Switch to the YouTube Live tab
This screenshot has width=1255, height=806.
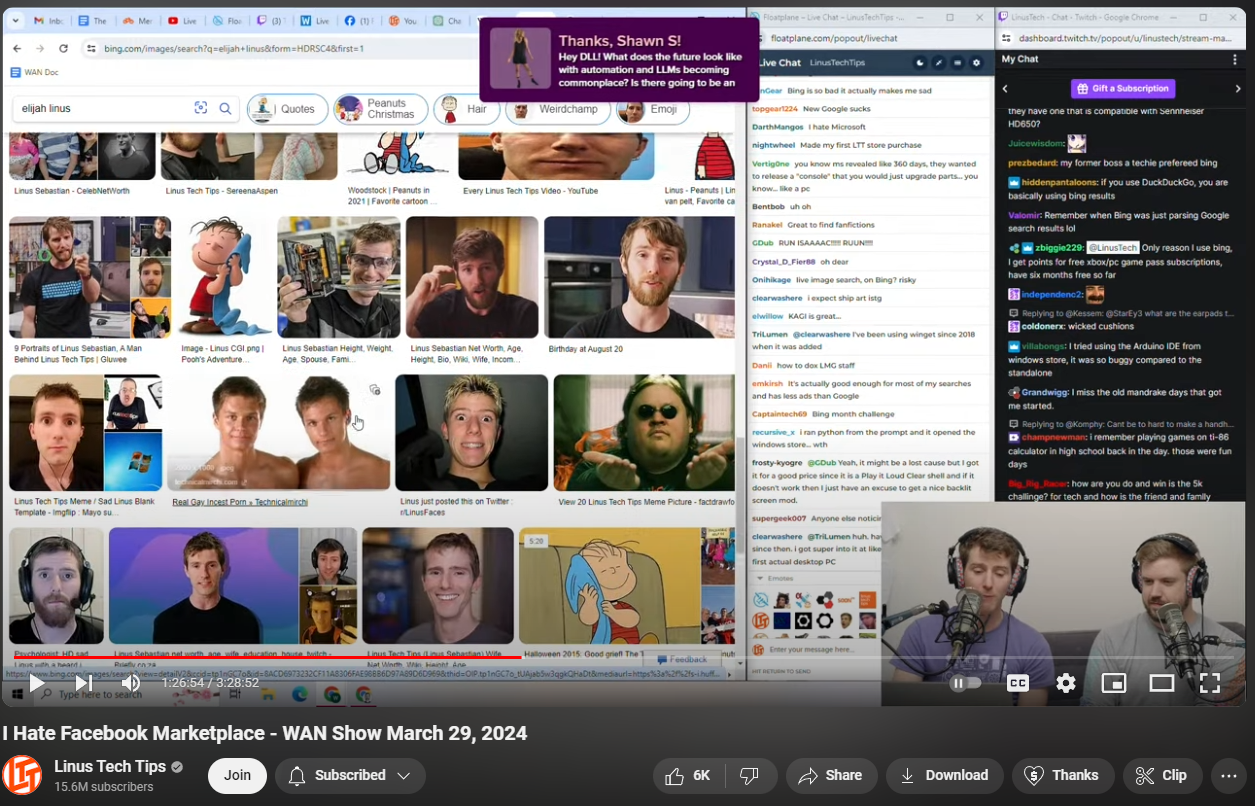tap(180, 20)
